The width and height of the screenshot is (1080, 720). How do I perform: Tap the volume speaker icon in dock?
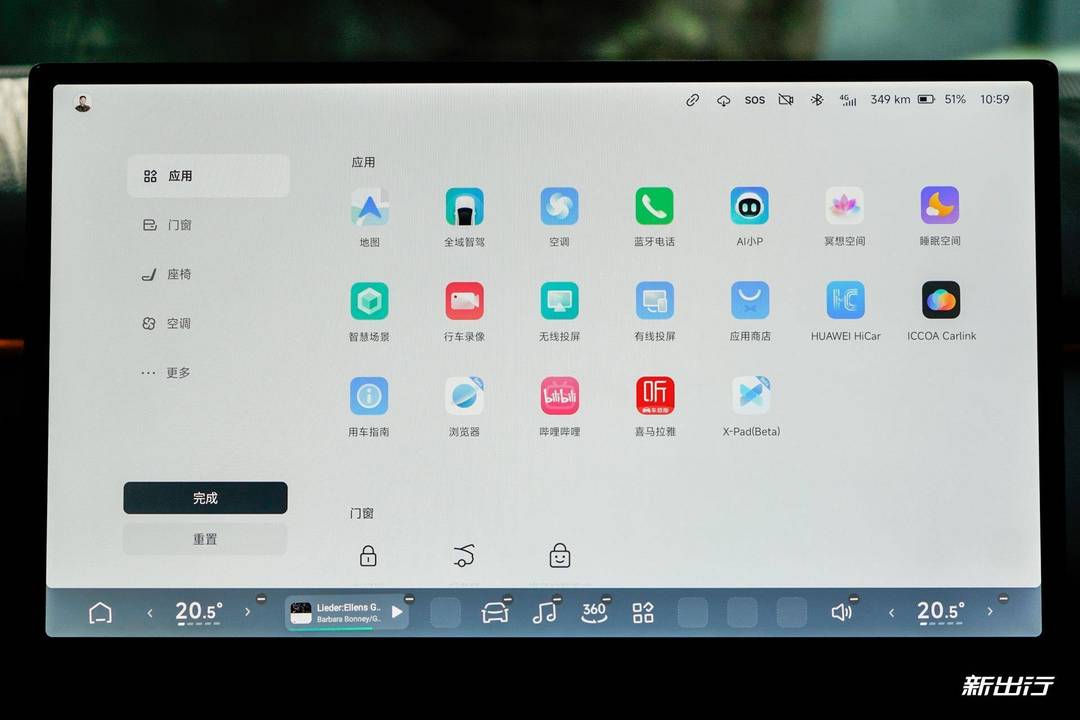842,612
